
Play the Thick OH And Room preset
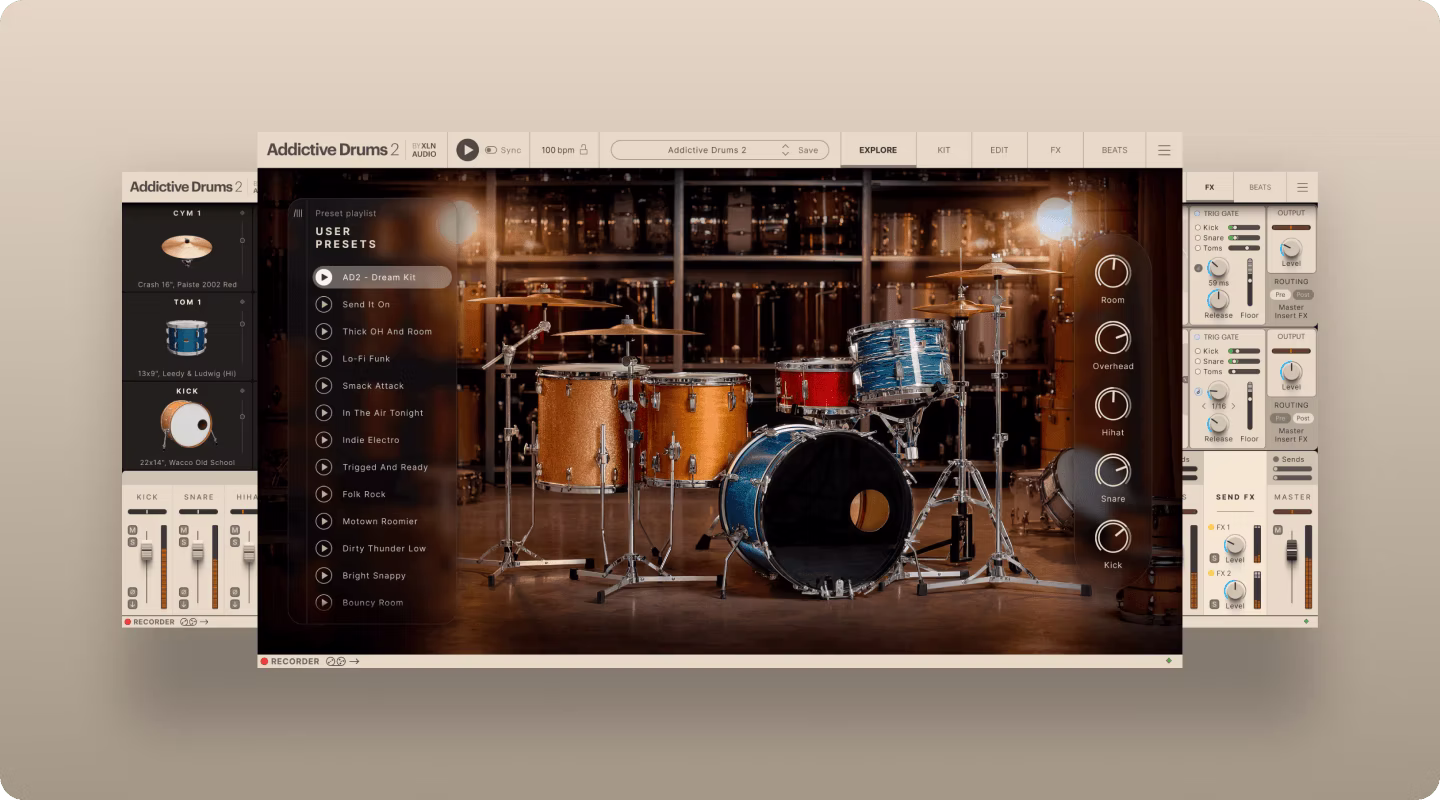[x=324, y=331]
